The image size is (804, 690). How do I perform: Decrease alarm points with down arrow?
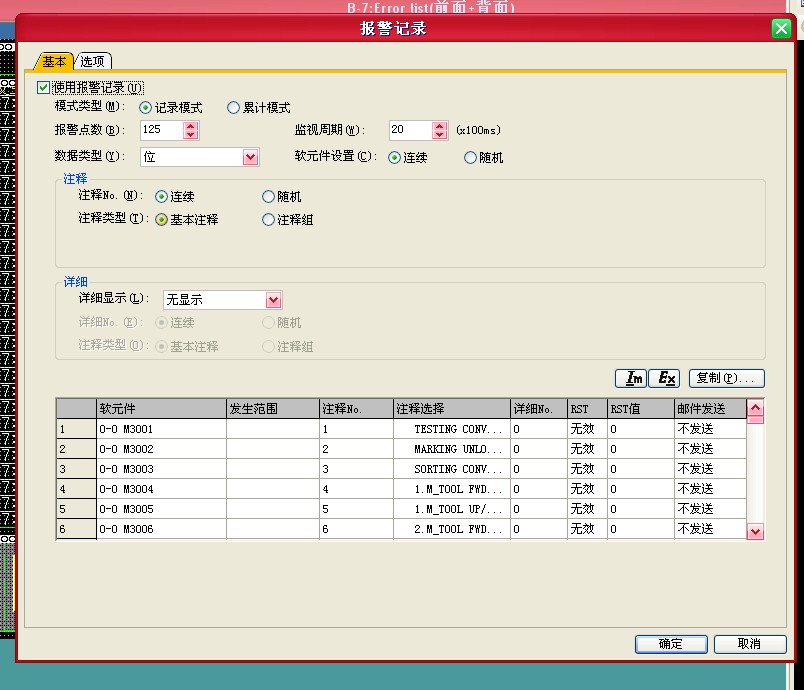click(191, 135)
